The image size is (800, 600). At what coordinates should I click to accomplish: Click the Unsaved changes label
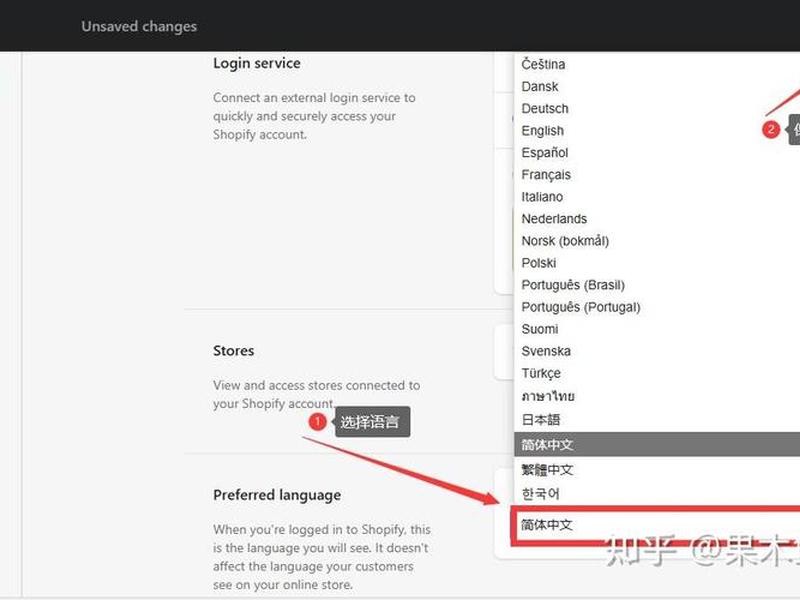(x=139, y=26)
